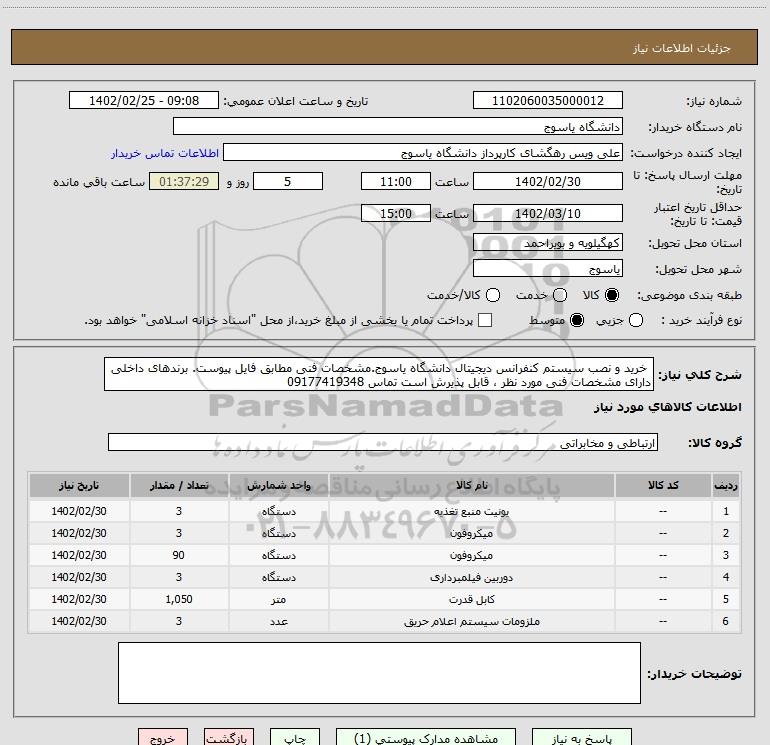
Task: Click the requester name field علی ویس رهگشای
Action: (423, 153)
